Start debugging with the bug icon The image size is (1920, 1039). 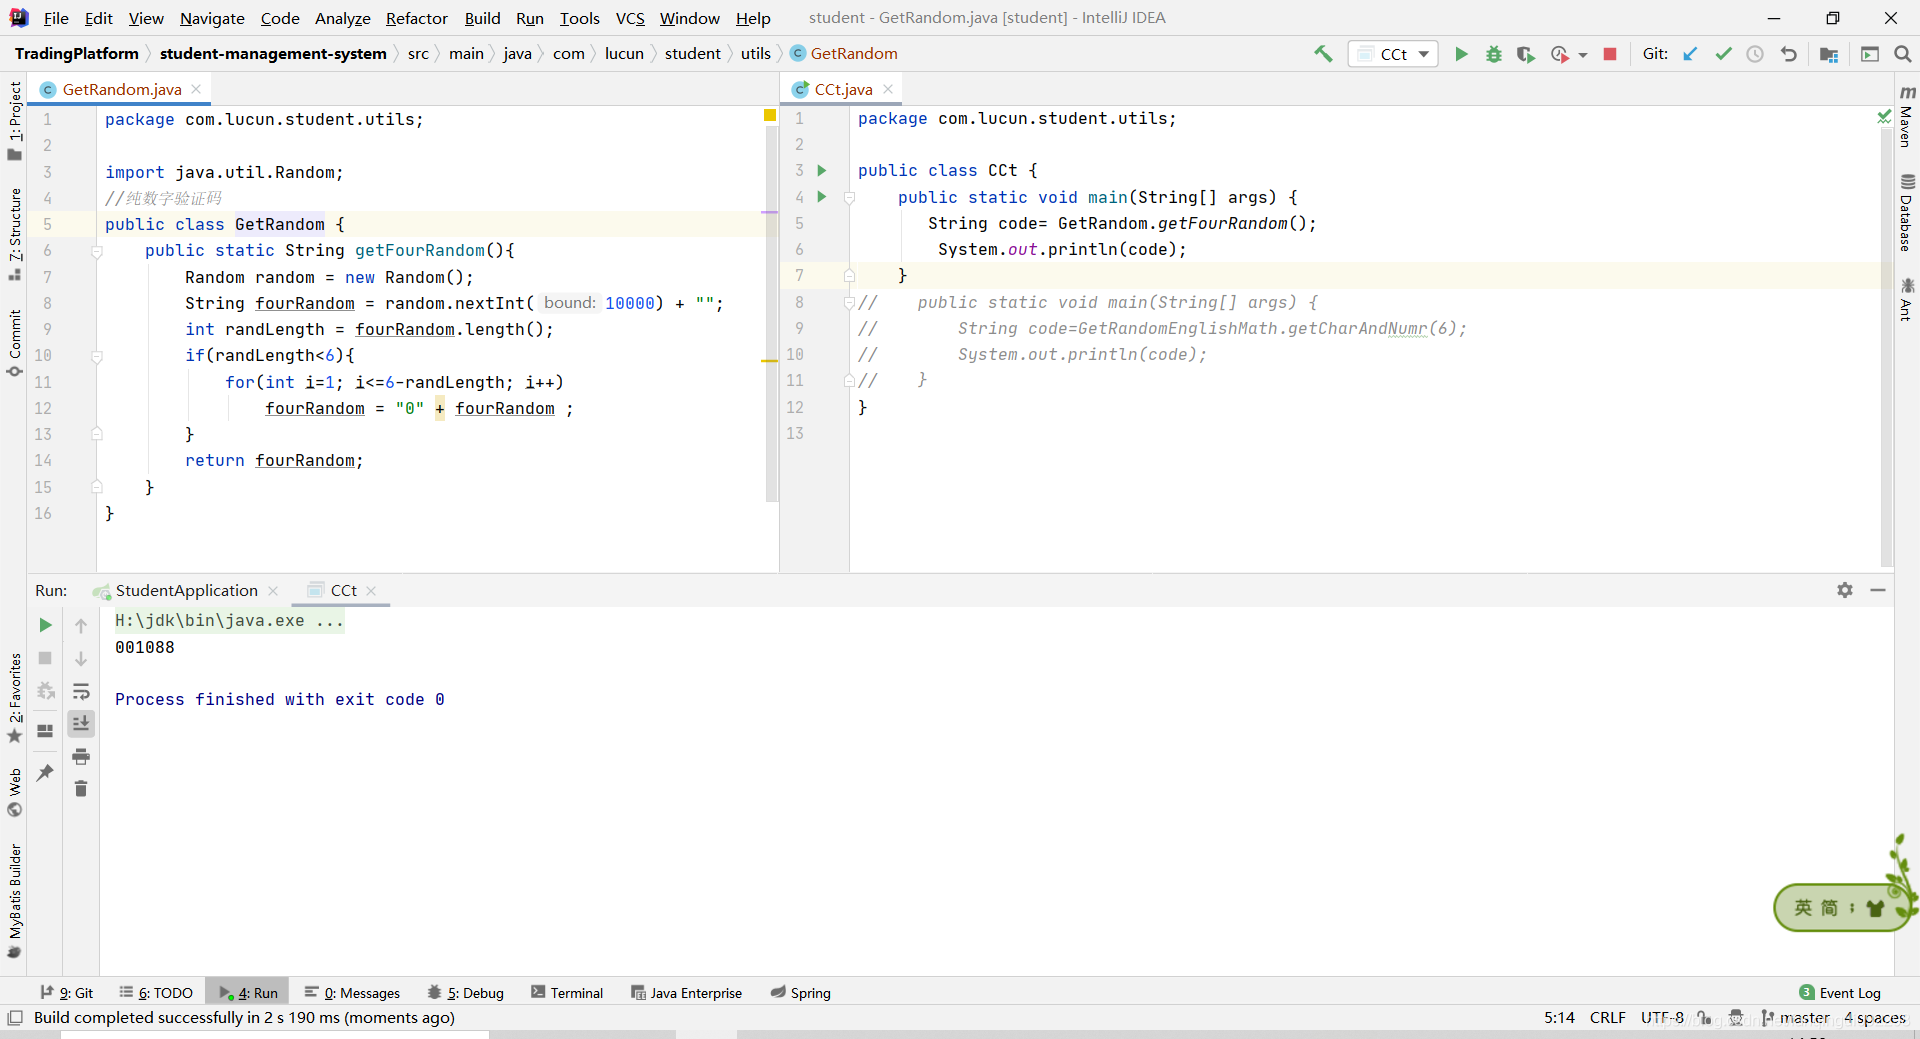coord(1493,54)
